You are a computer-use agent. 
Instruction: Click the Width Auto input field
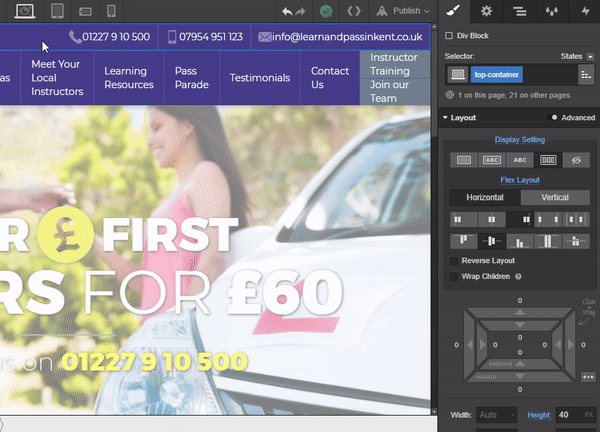click(x=496, y=415)
